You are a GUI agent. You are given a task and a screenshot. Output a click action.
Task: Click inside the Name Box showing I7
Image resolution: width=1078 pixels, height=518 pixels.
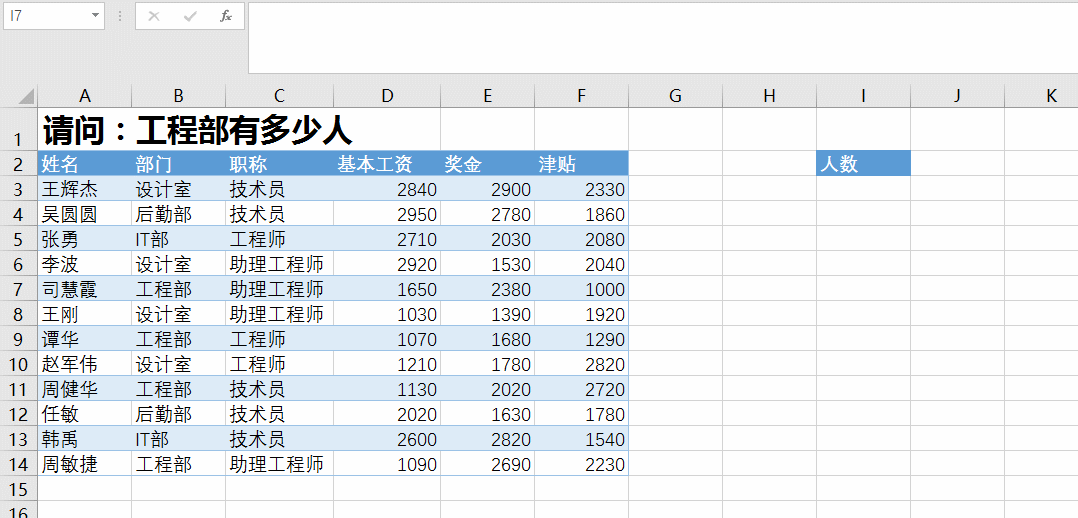point(45,16)
